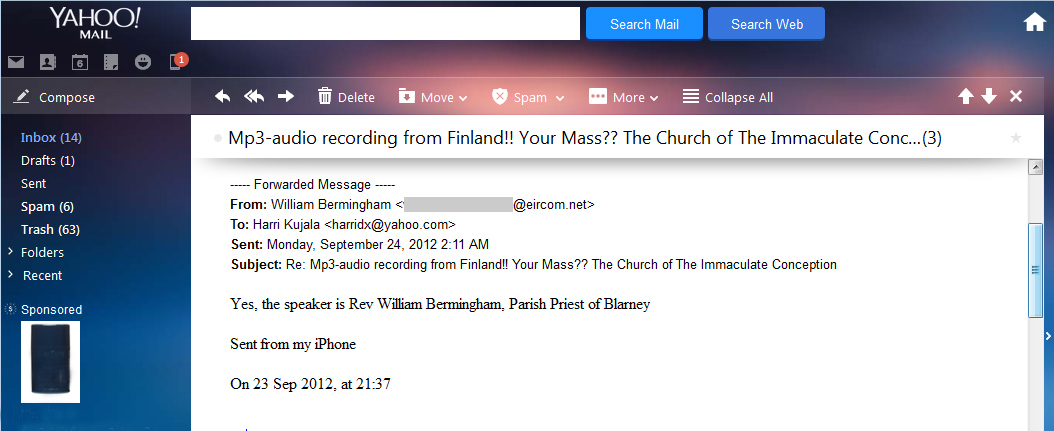Screen dimensions: 1054x431
Task: Click the Reply All double-arrow icon
Action: (x=254, y=97)
